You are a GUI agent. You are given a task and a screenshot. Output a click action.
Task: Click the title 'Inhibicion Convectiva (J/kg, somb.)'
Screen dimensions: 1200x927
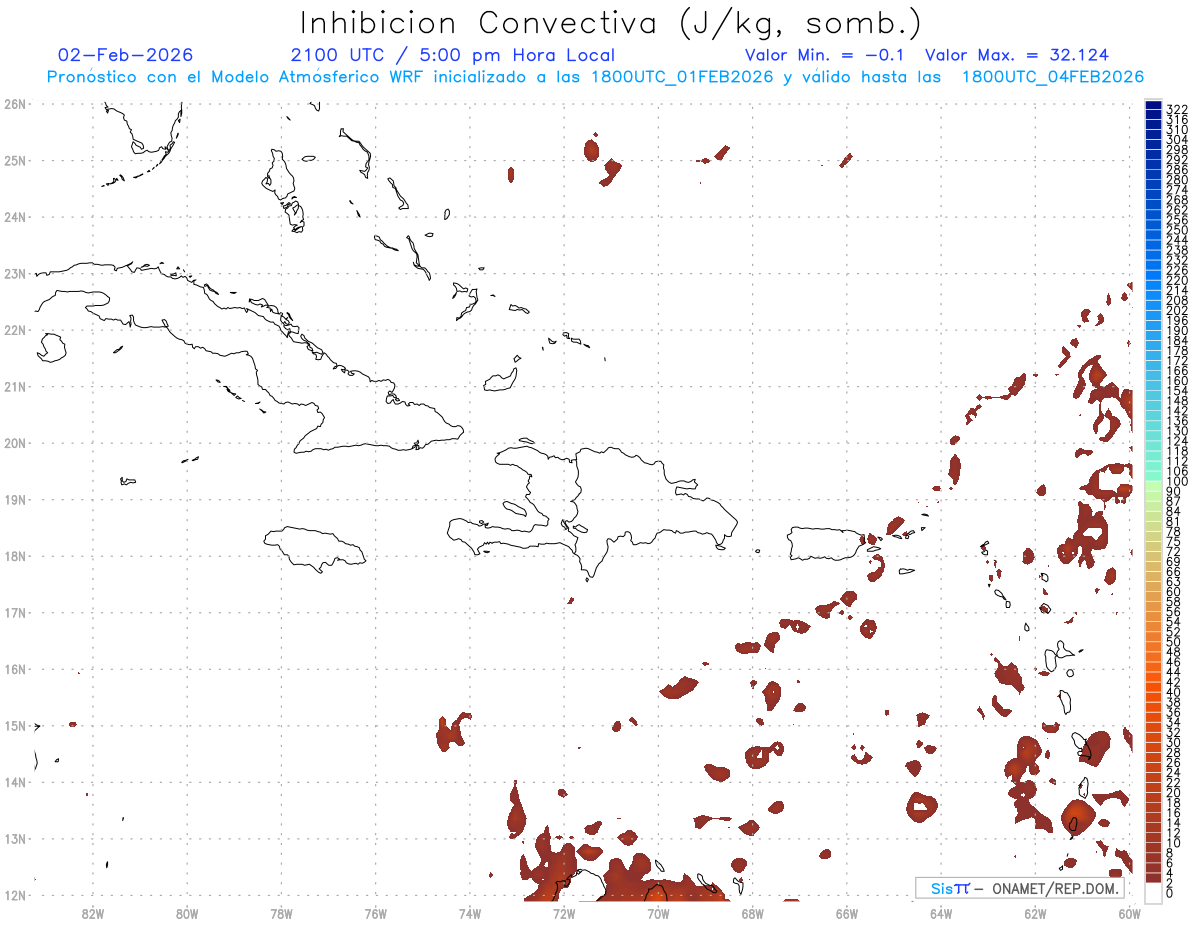[x=611, y=23]
